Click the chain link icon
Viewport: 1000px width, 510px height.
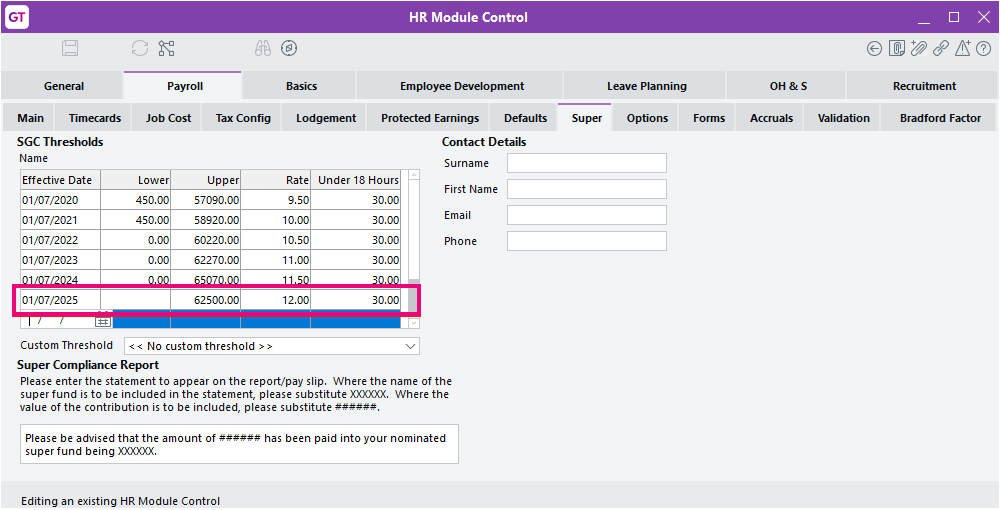click(x=941, y=48)
